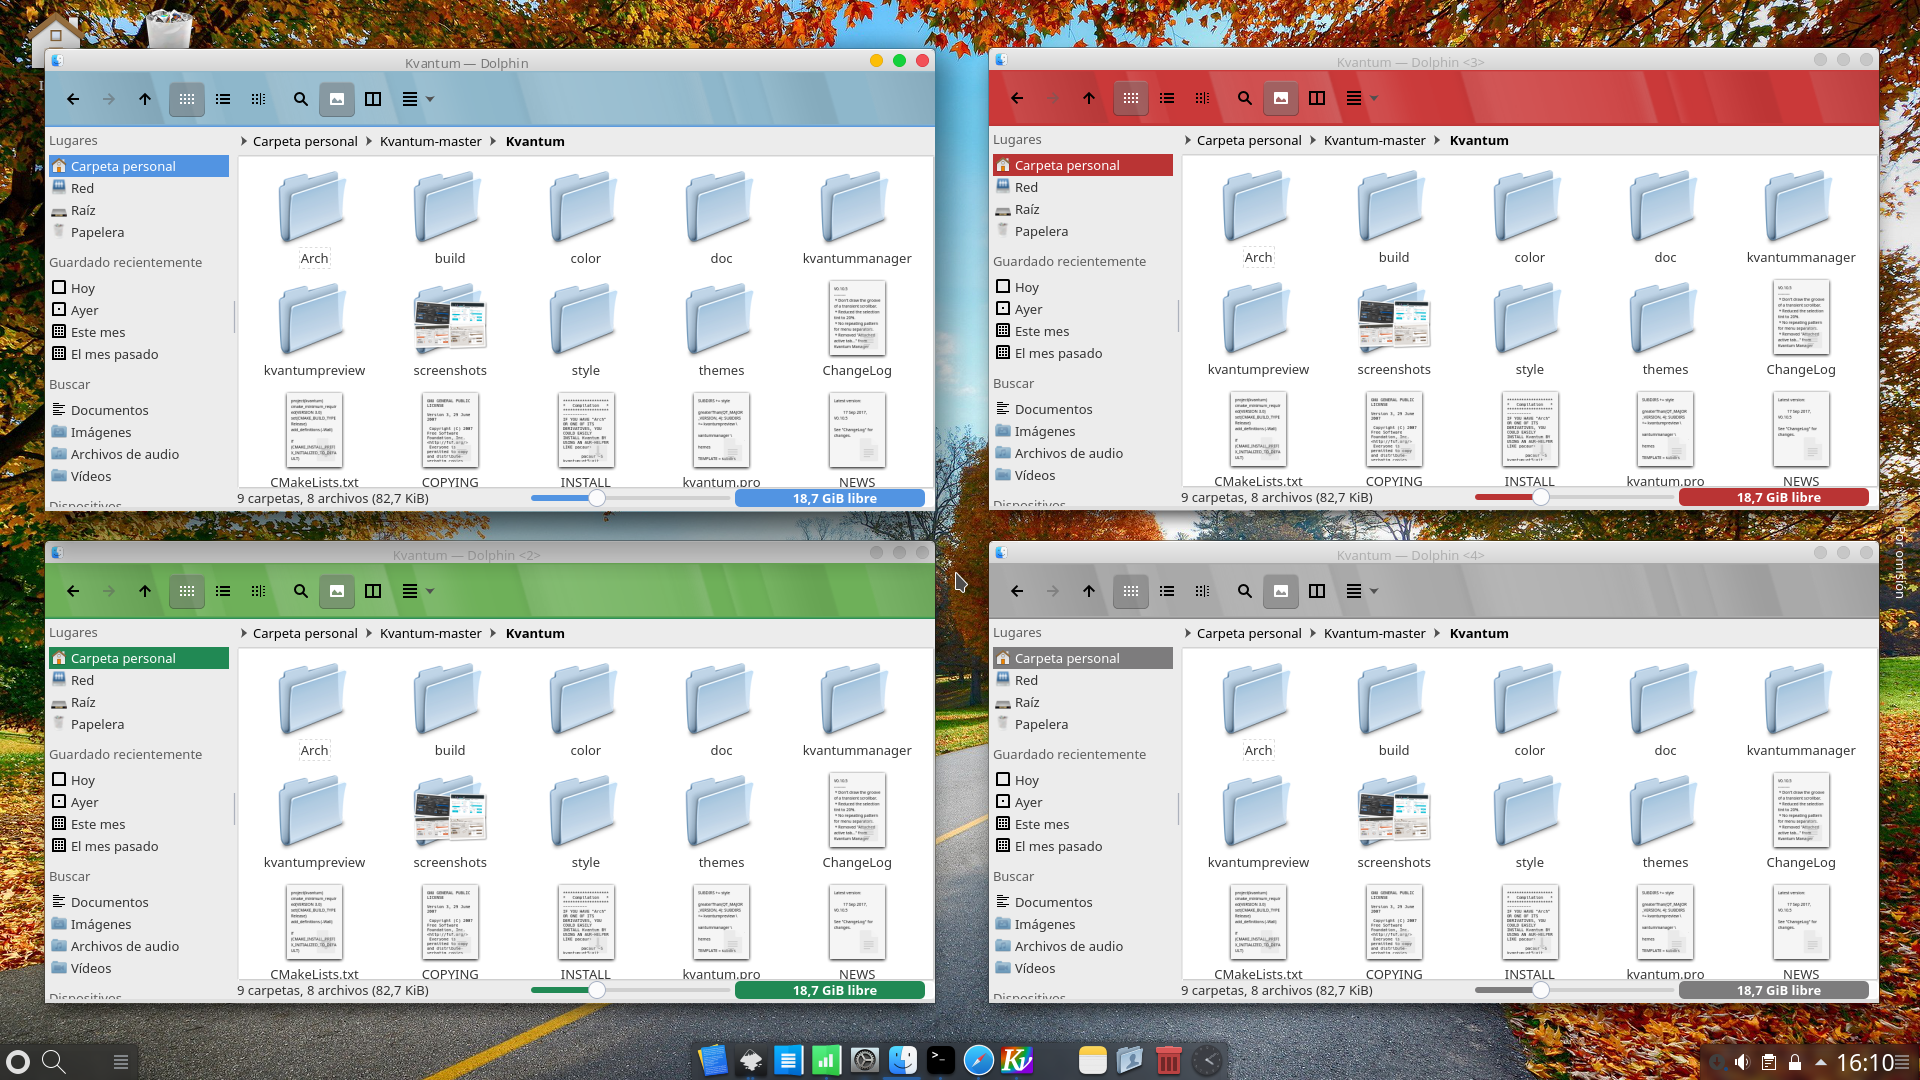Adjust zoom slider in blue Dolphin status bar
The height and width of the screenshot is (1080, 1920).
pos(597,498)
